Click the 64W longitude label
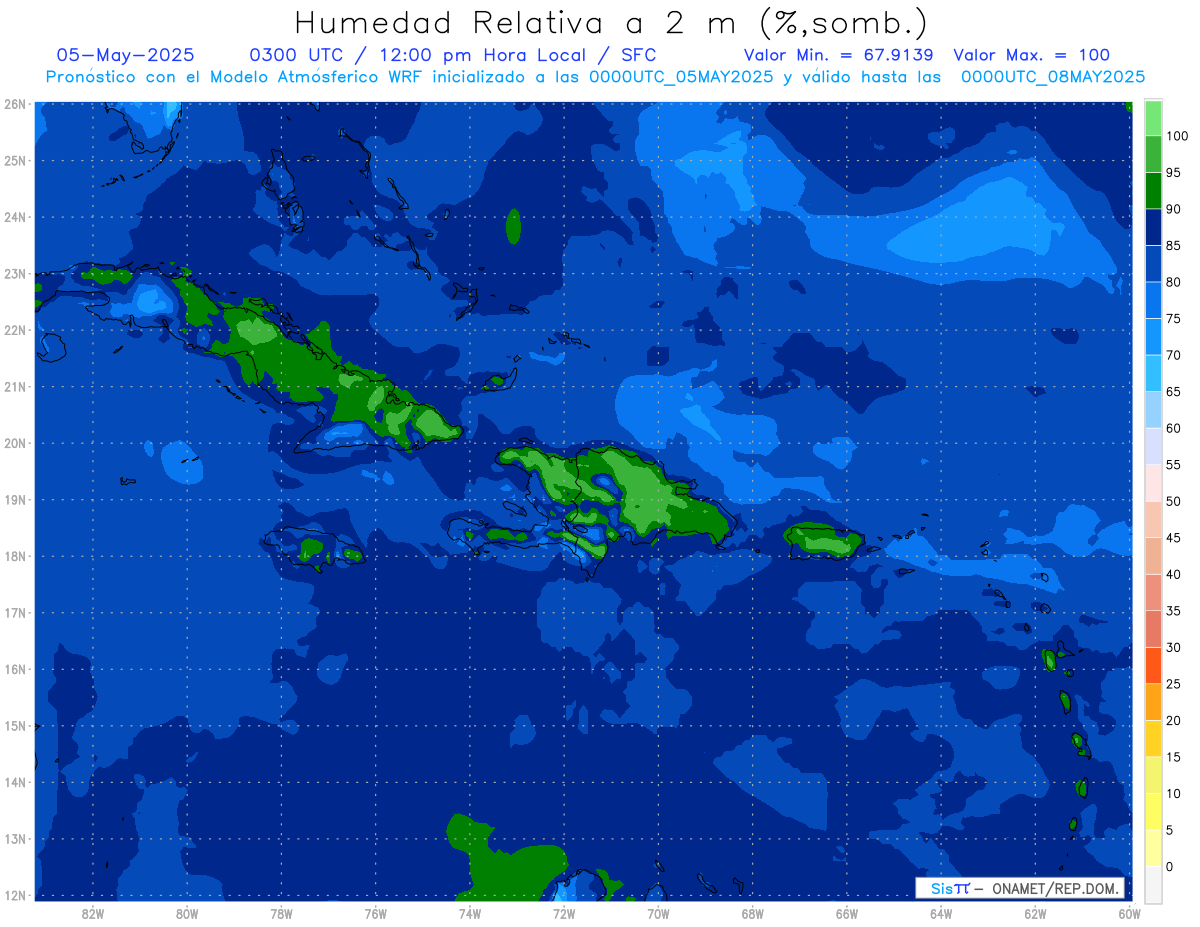The height and width of the screenshot is (927, 1200). 941,914
